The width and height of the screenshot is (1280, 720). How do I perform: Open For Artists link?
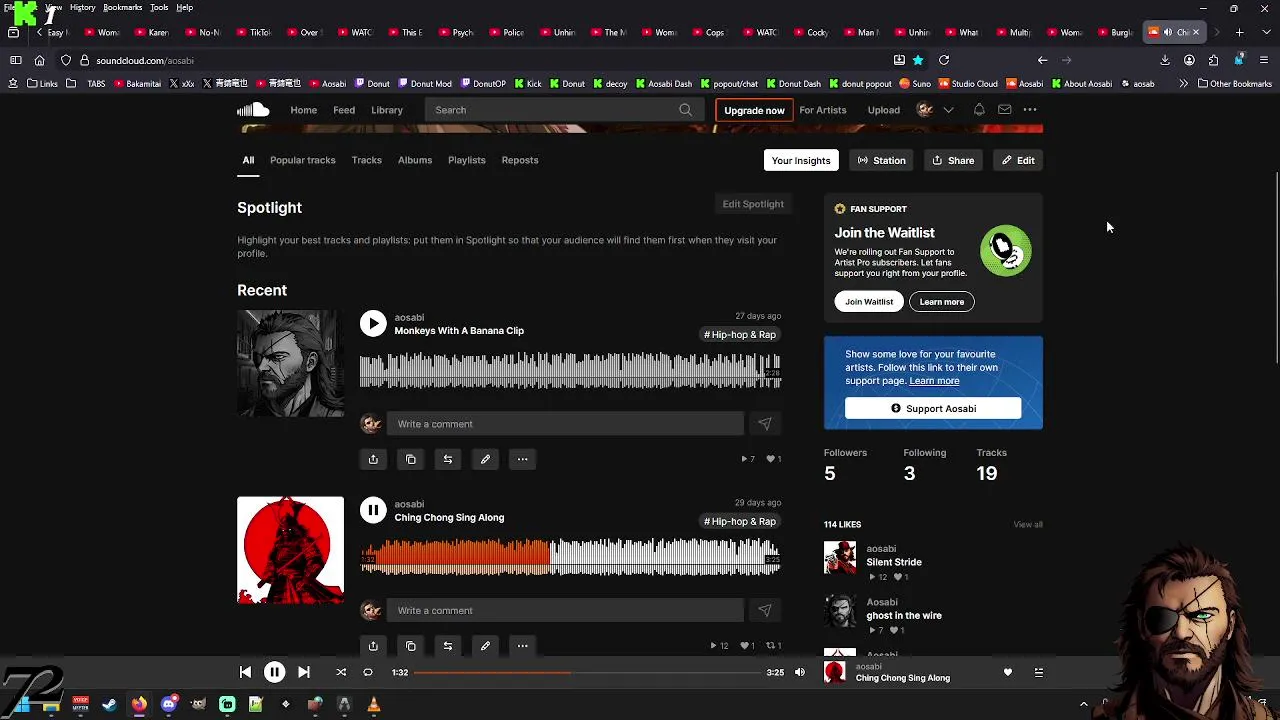[x=823, y=110]
